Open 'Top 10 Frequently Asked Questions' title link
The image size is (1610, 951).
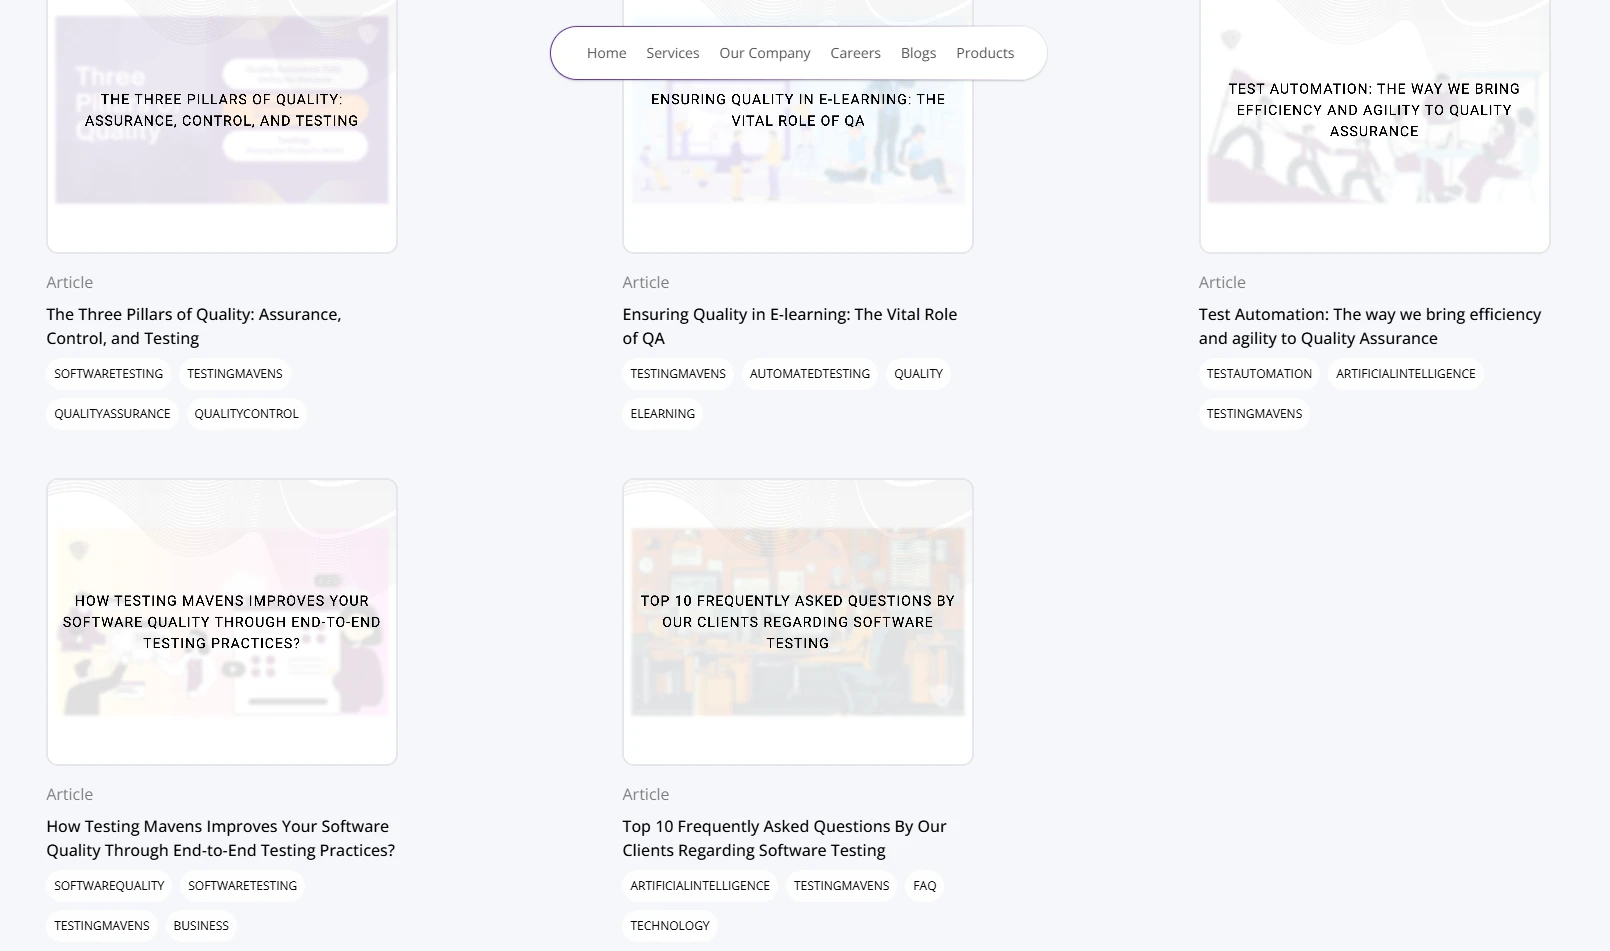point(784,838)
